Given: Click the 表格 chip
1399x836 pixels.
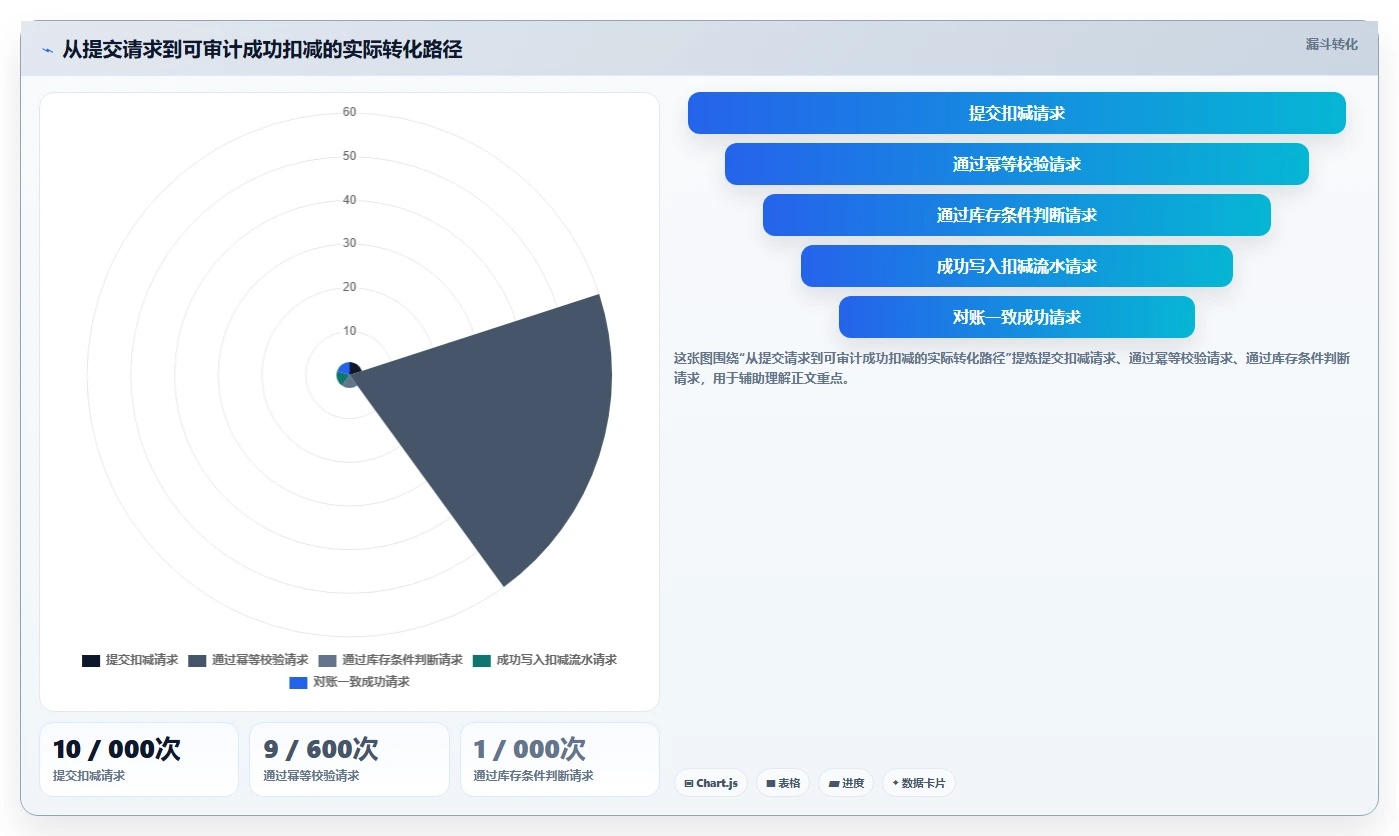Looking at the screenshot, I should [783, 783].
